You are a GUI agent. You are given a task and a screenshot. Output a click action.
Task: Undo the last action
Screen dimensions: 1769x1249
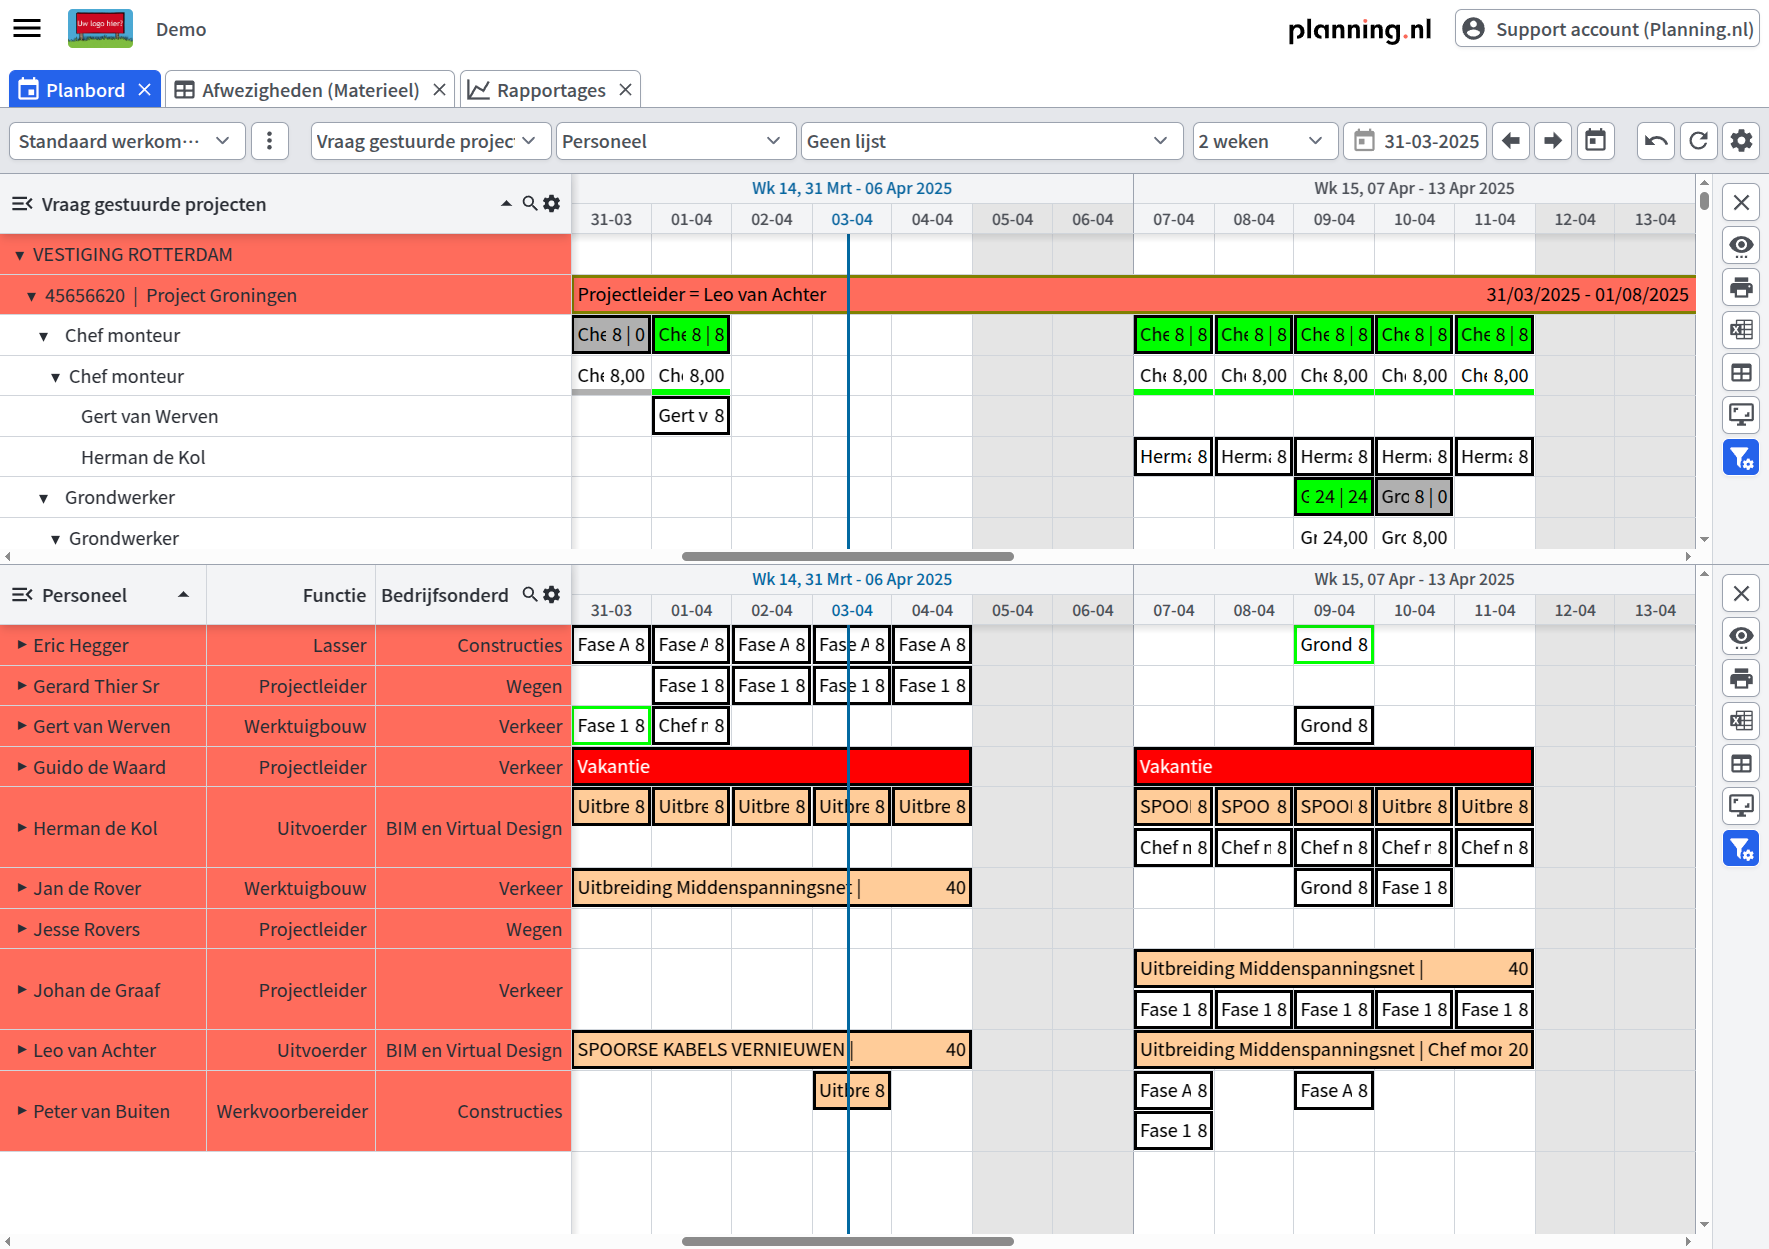[1655, 141]
